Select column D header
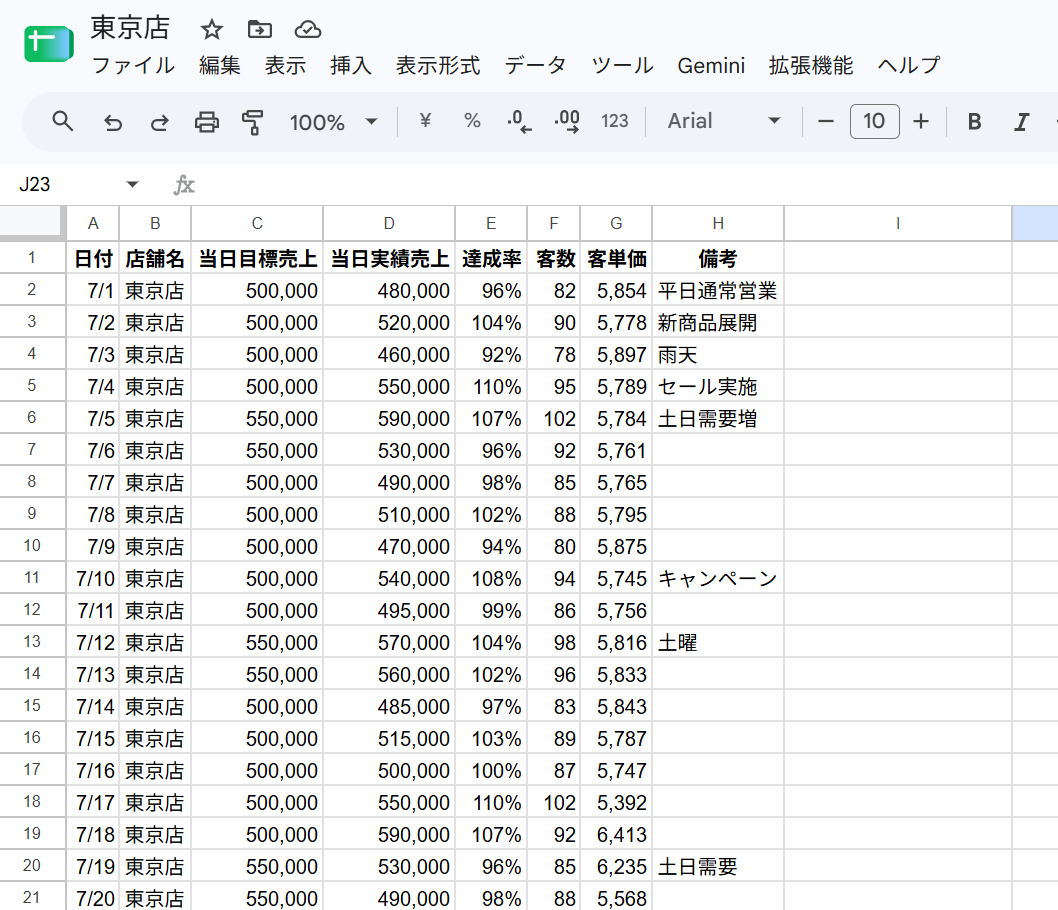1058x910 pixels. [x=389, y=223]
